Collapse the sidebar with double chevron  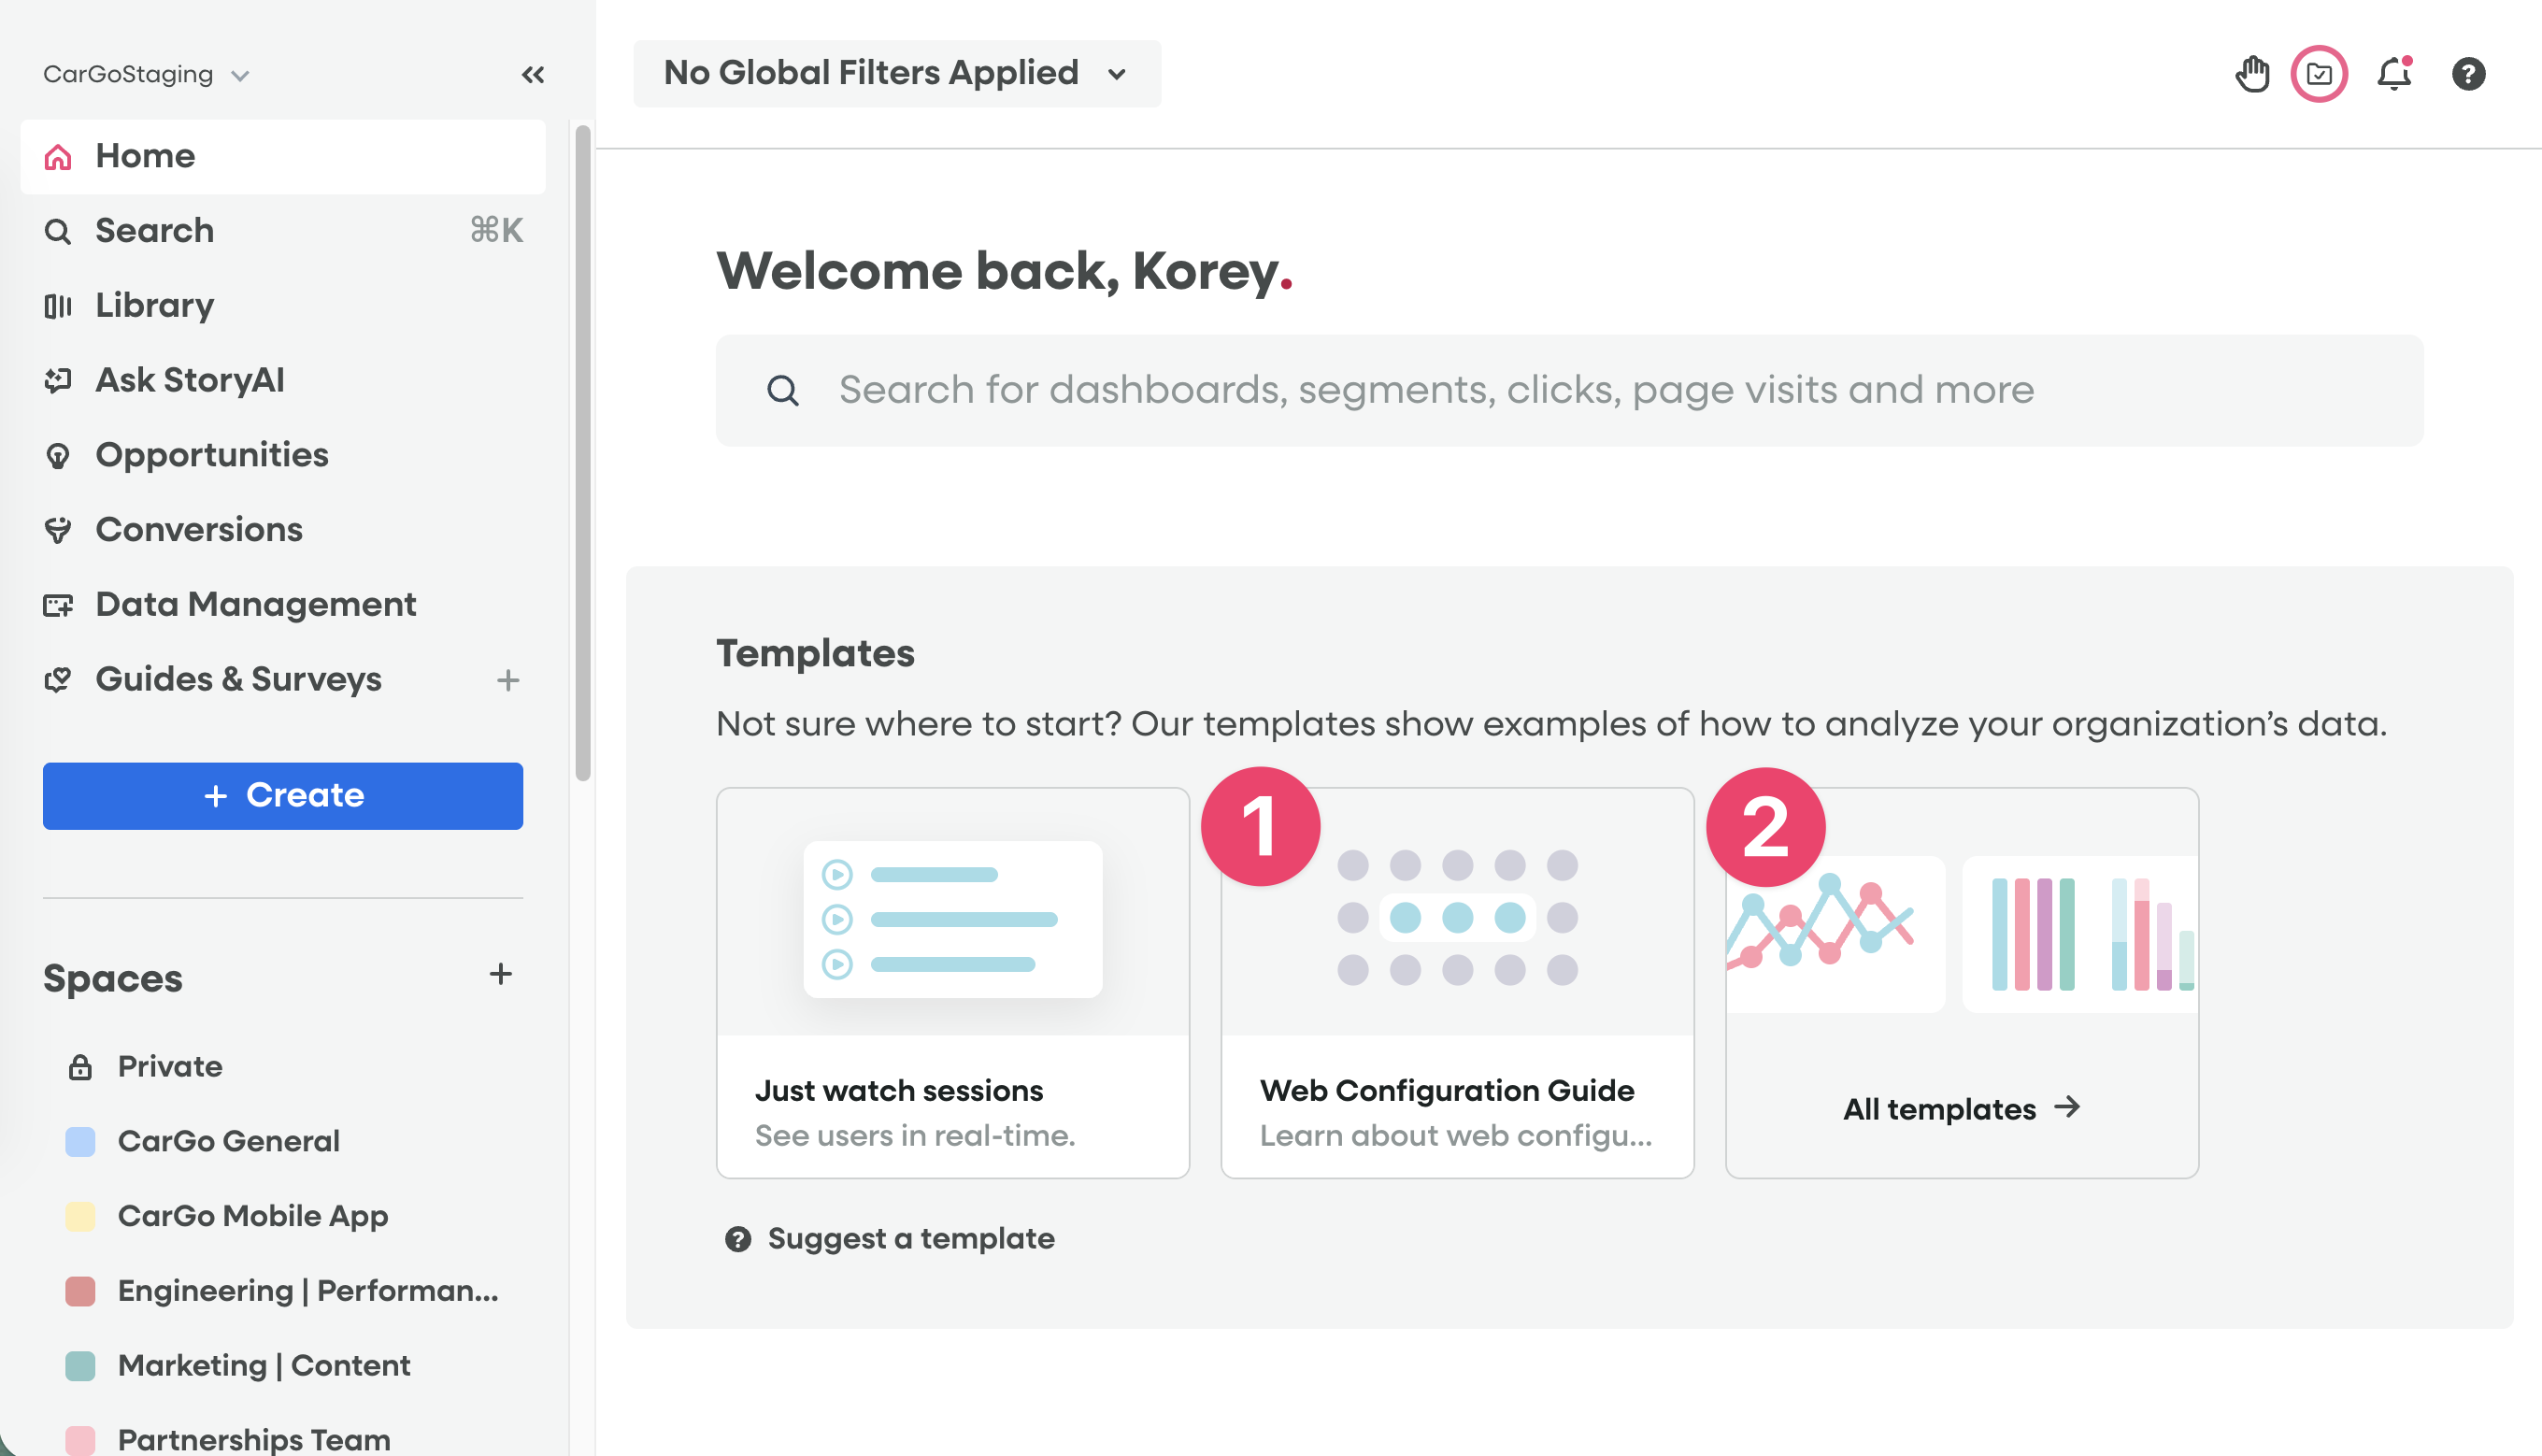(533, 75)
